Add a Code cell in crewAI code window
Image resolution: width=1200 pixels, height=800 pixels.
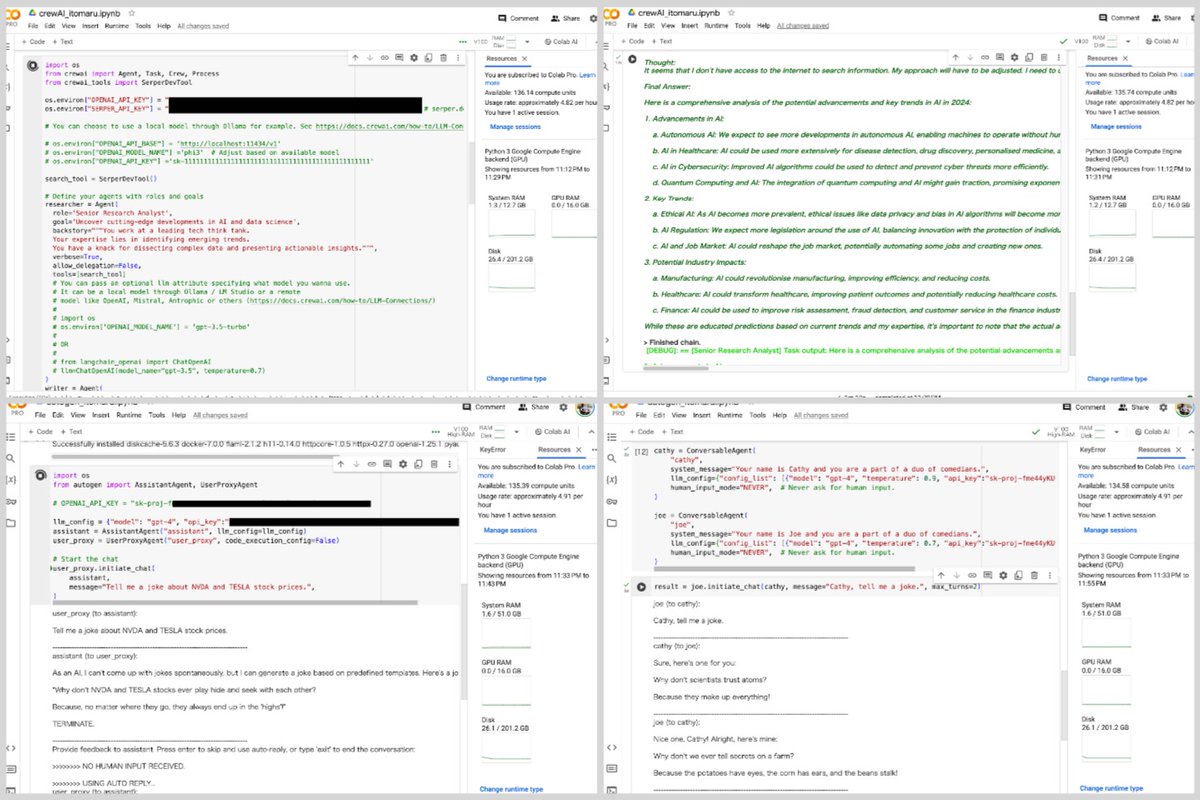[x=33, y=42]
